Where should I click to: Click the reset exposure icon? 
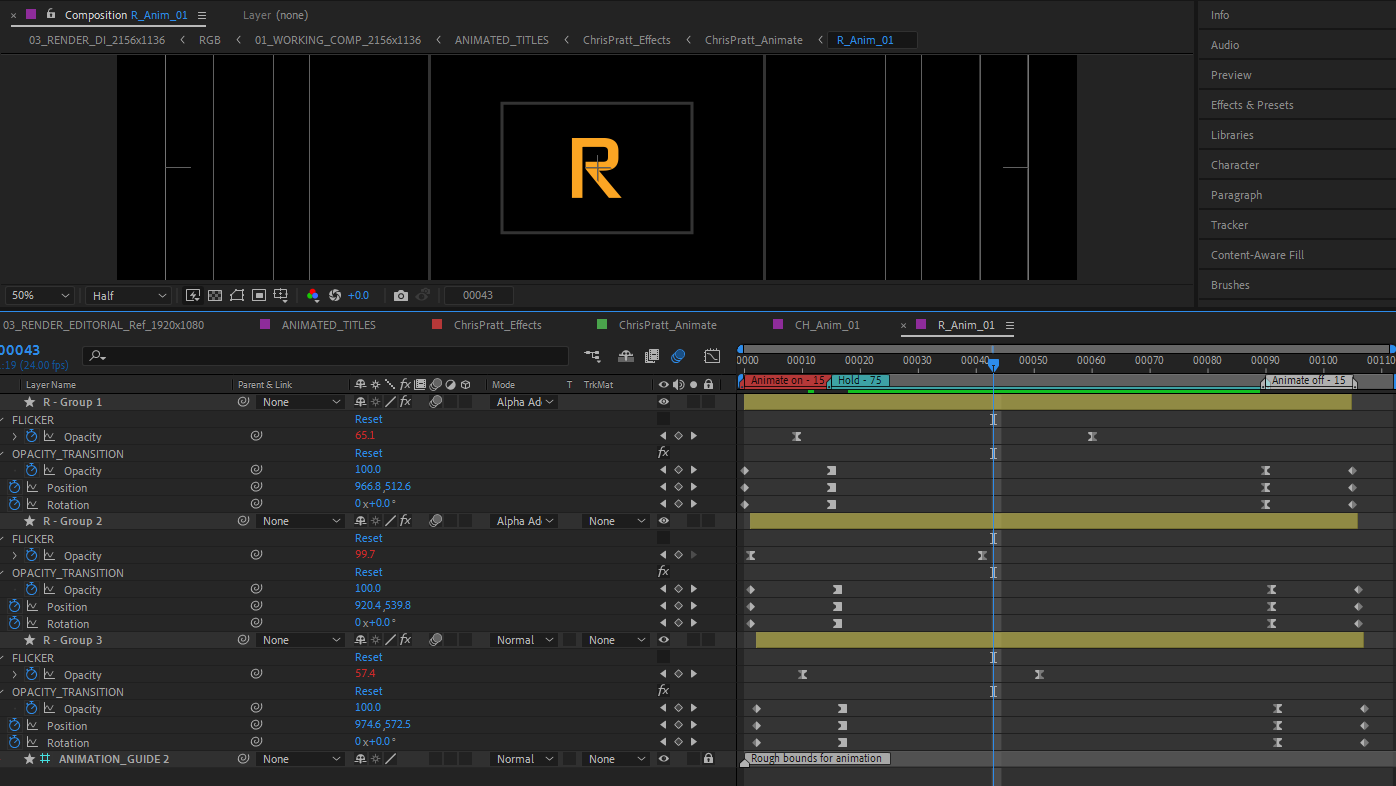335,296
